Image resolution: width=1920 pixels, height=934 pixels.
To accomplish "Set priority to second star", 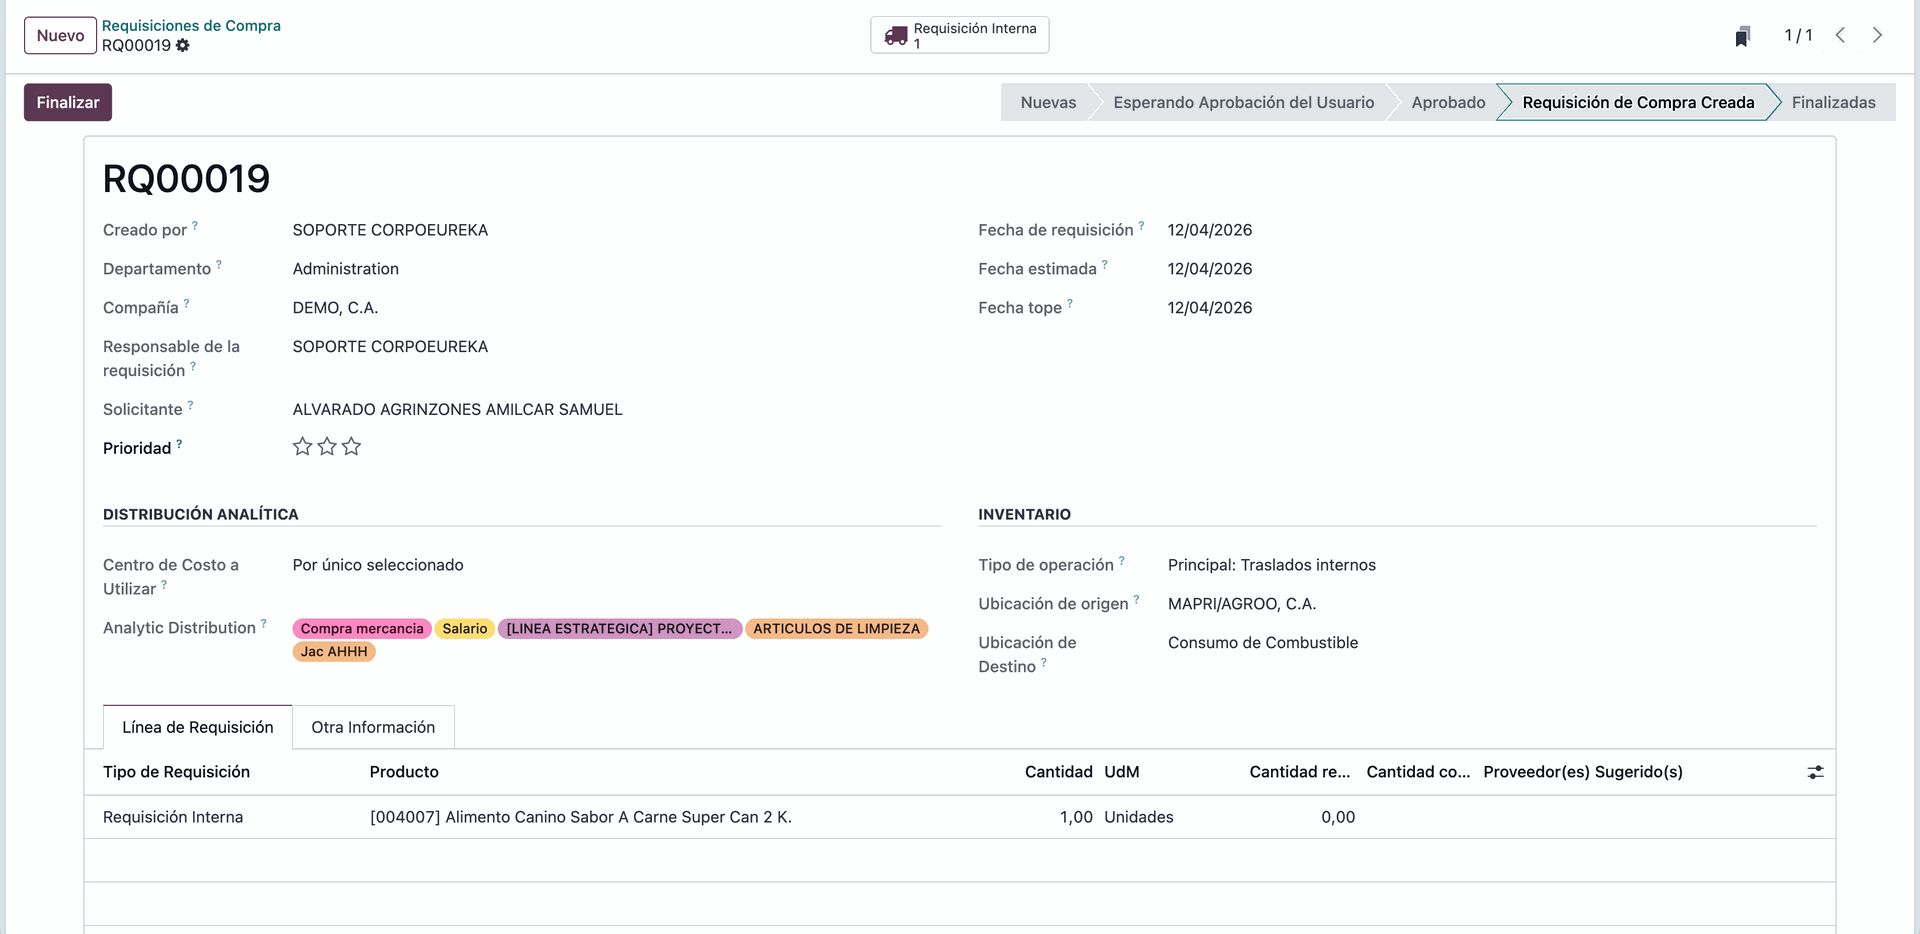I will [x=327, y=447].
